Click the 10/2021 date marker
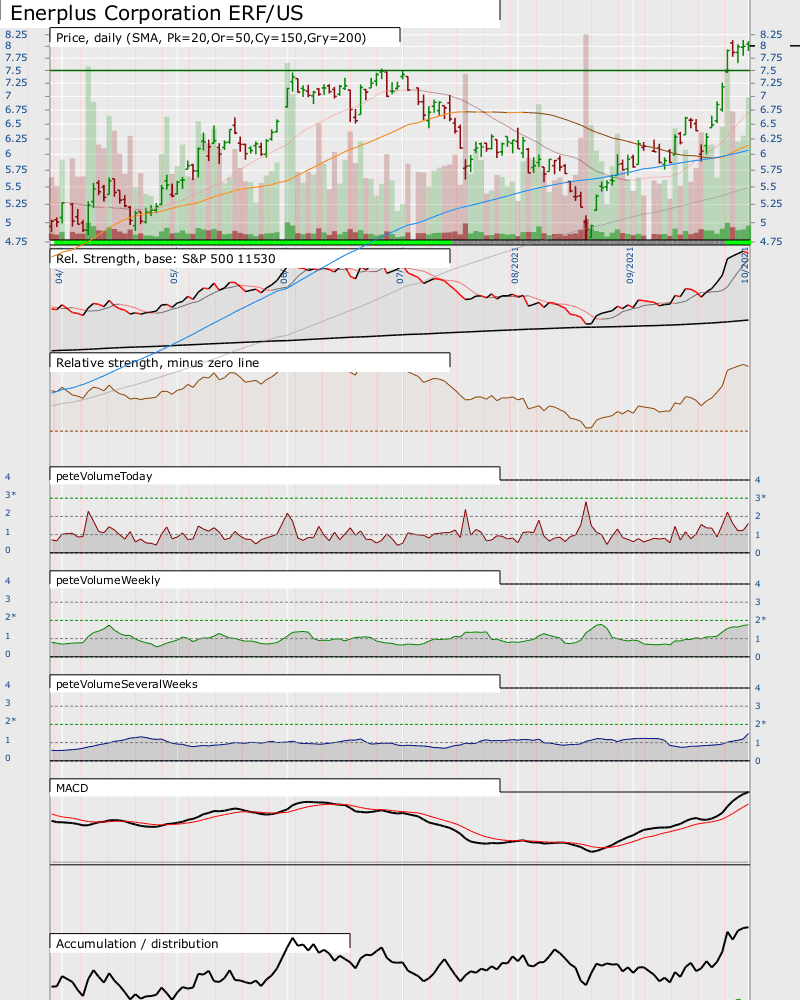 (744, 267)
